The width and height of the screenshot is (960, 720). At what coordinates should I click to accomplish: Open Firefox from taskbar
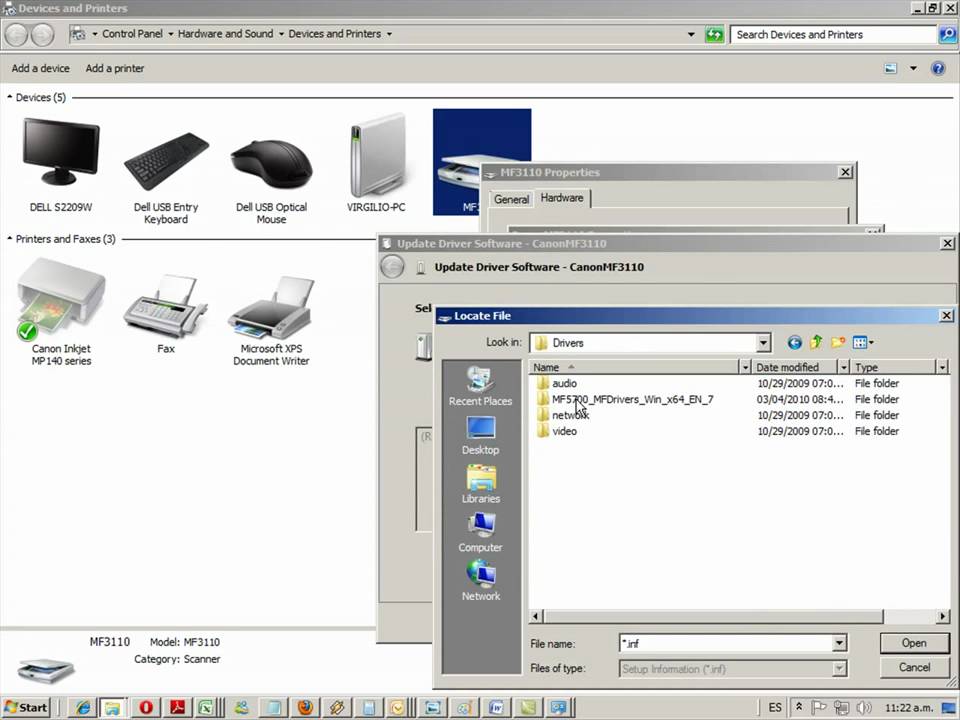[305, 708]
